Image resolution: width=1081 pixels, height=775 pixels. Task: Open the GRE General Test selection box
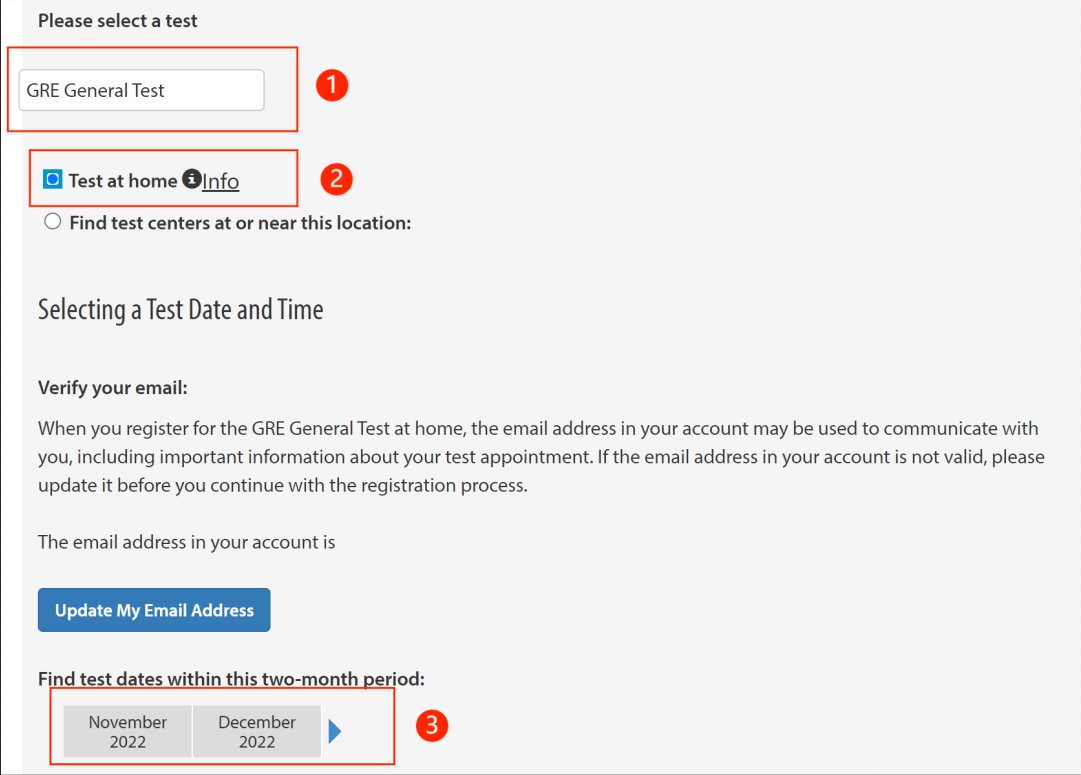141,90
